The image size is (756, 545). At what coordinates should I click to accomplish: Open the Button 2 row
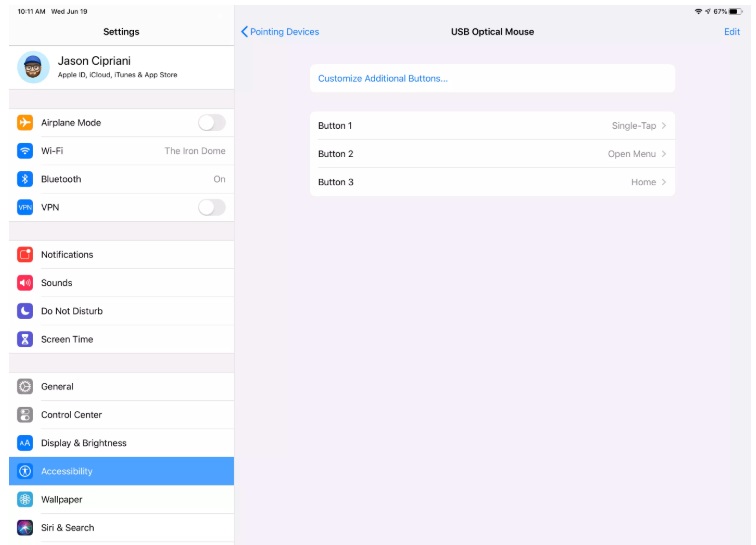pyautogui.click(x=492, y=154)
